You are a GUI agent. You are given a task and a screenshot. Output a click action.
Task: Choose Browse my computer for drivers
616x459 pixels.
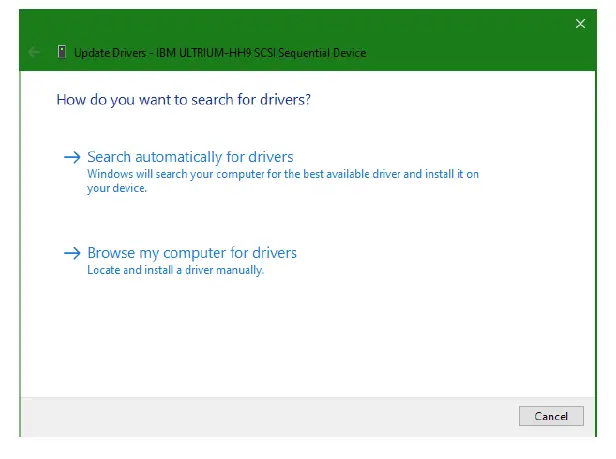click(192, 253)
